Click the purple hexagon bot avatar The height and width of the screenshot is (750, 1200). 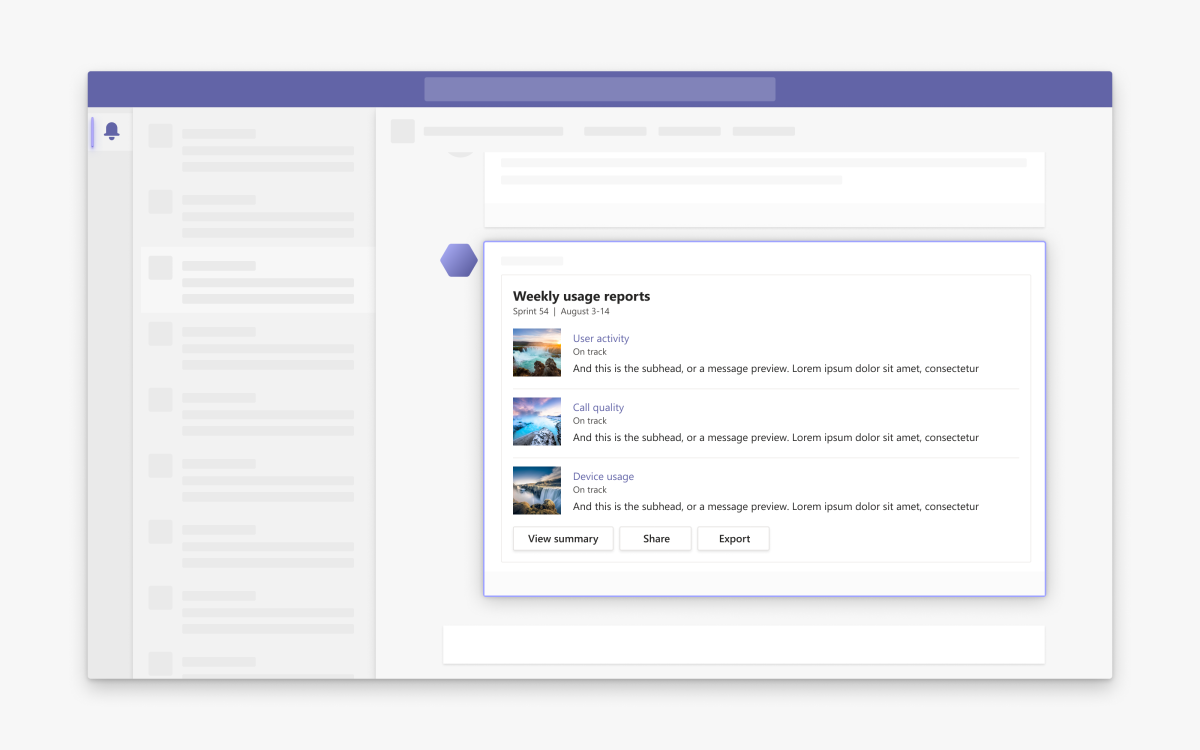[x=459, y=260]
